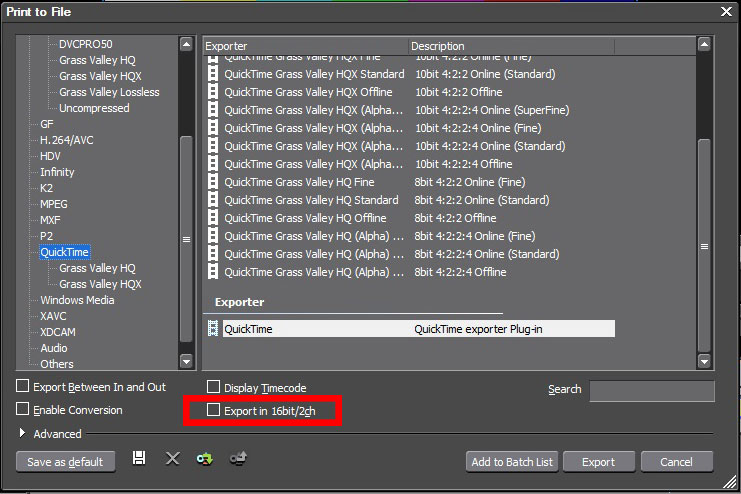Click up arrow of exporter list scrollbar
Viewport: 741px width, 494px height.
[704, 45]
